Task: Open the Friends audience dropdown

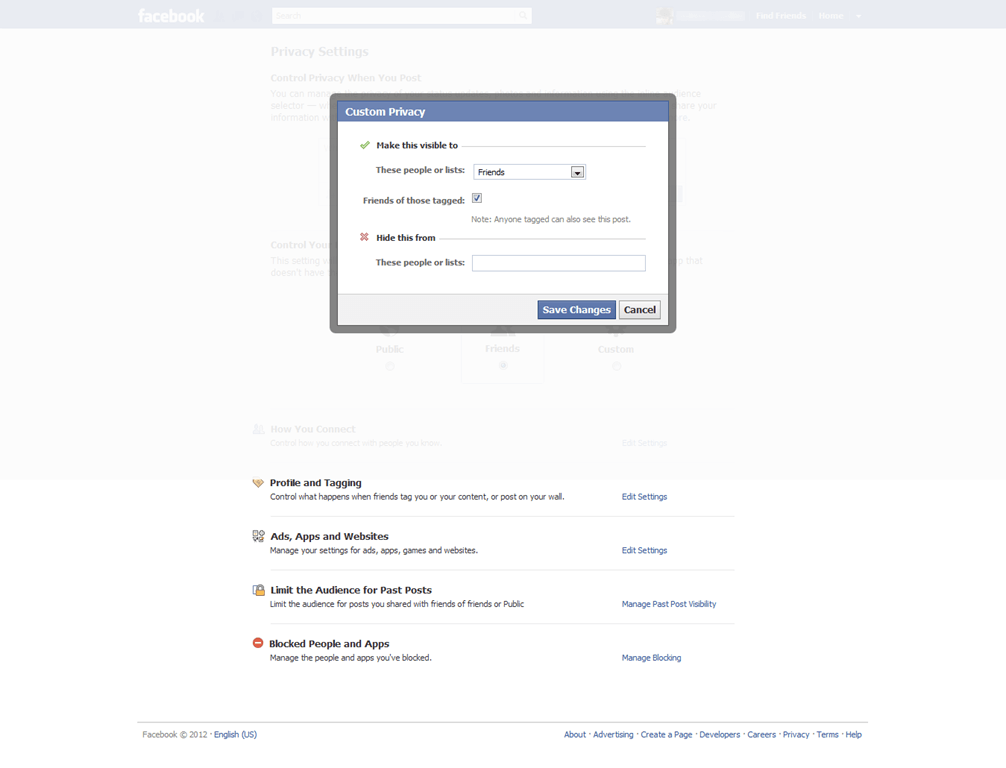Action: pos(529,172)
